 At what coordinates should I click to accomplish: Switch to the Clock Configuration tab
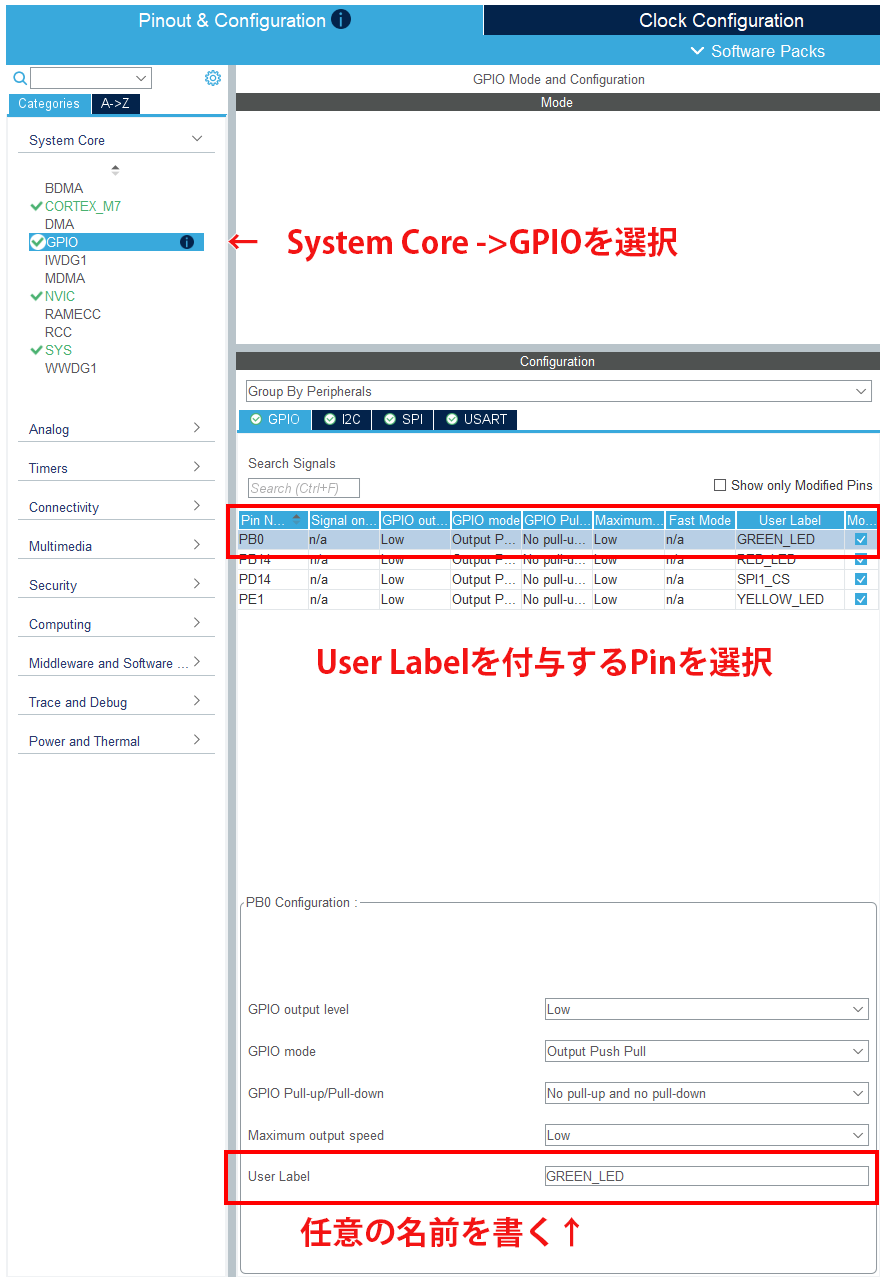(721, 20)
